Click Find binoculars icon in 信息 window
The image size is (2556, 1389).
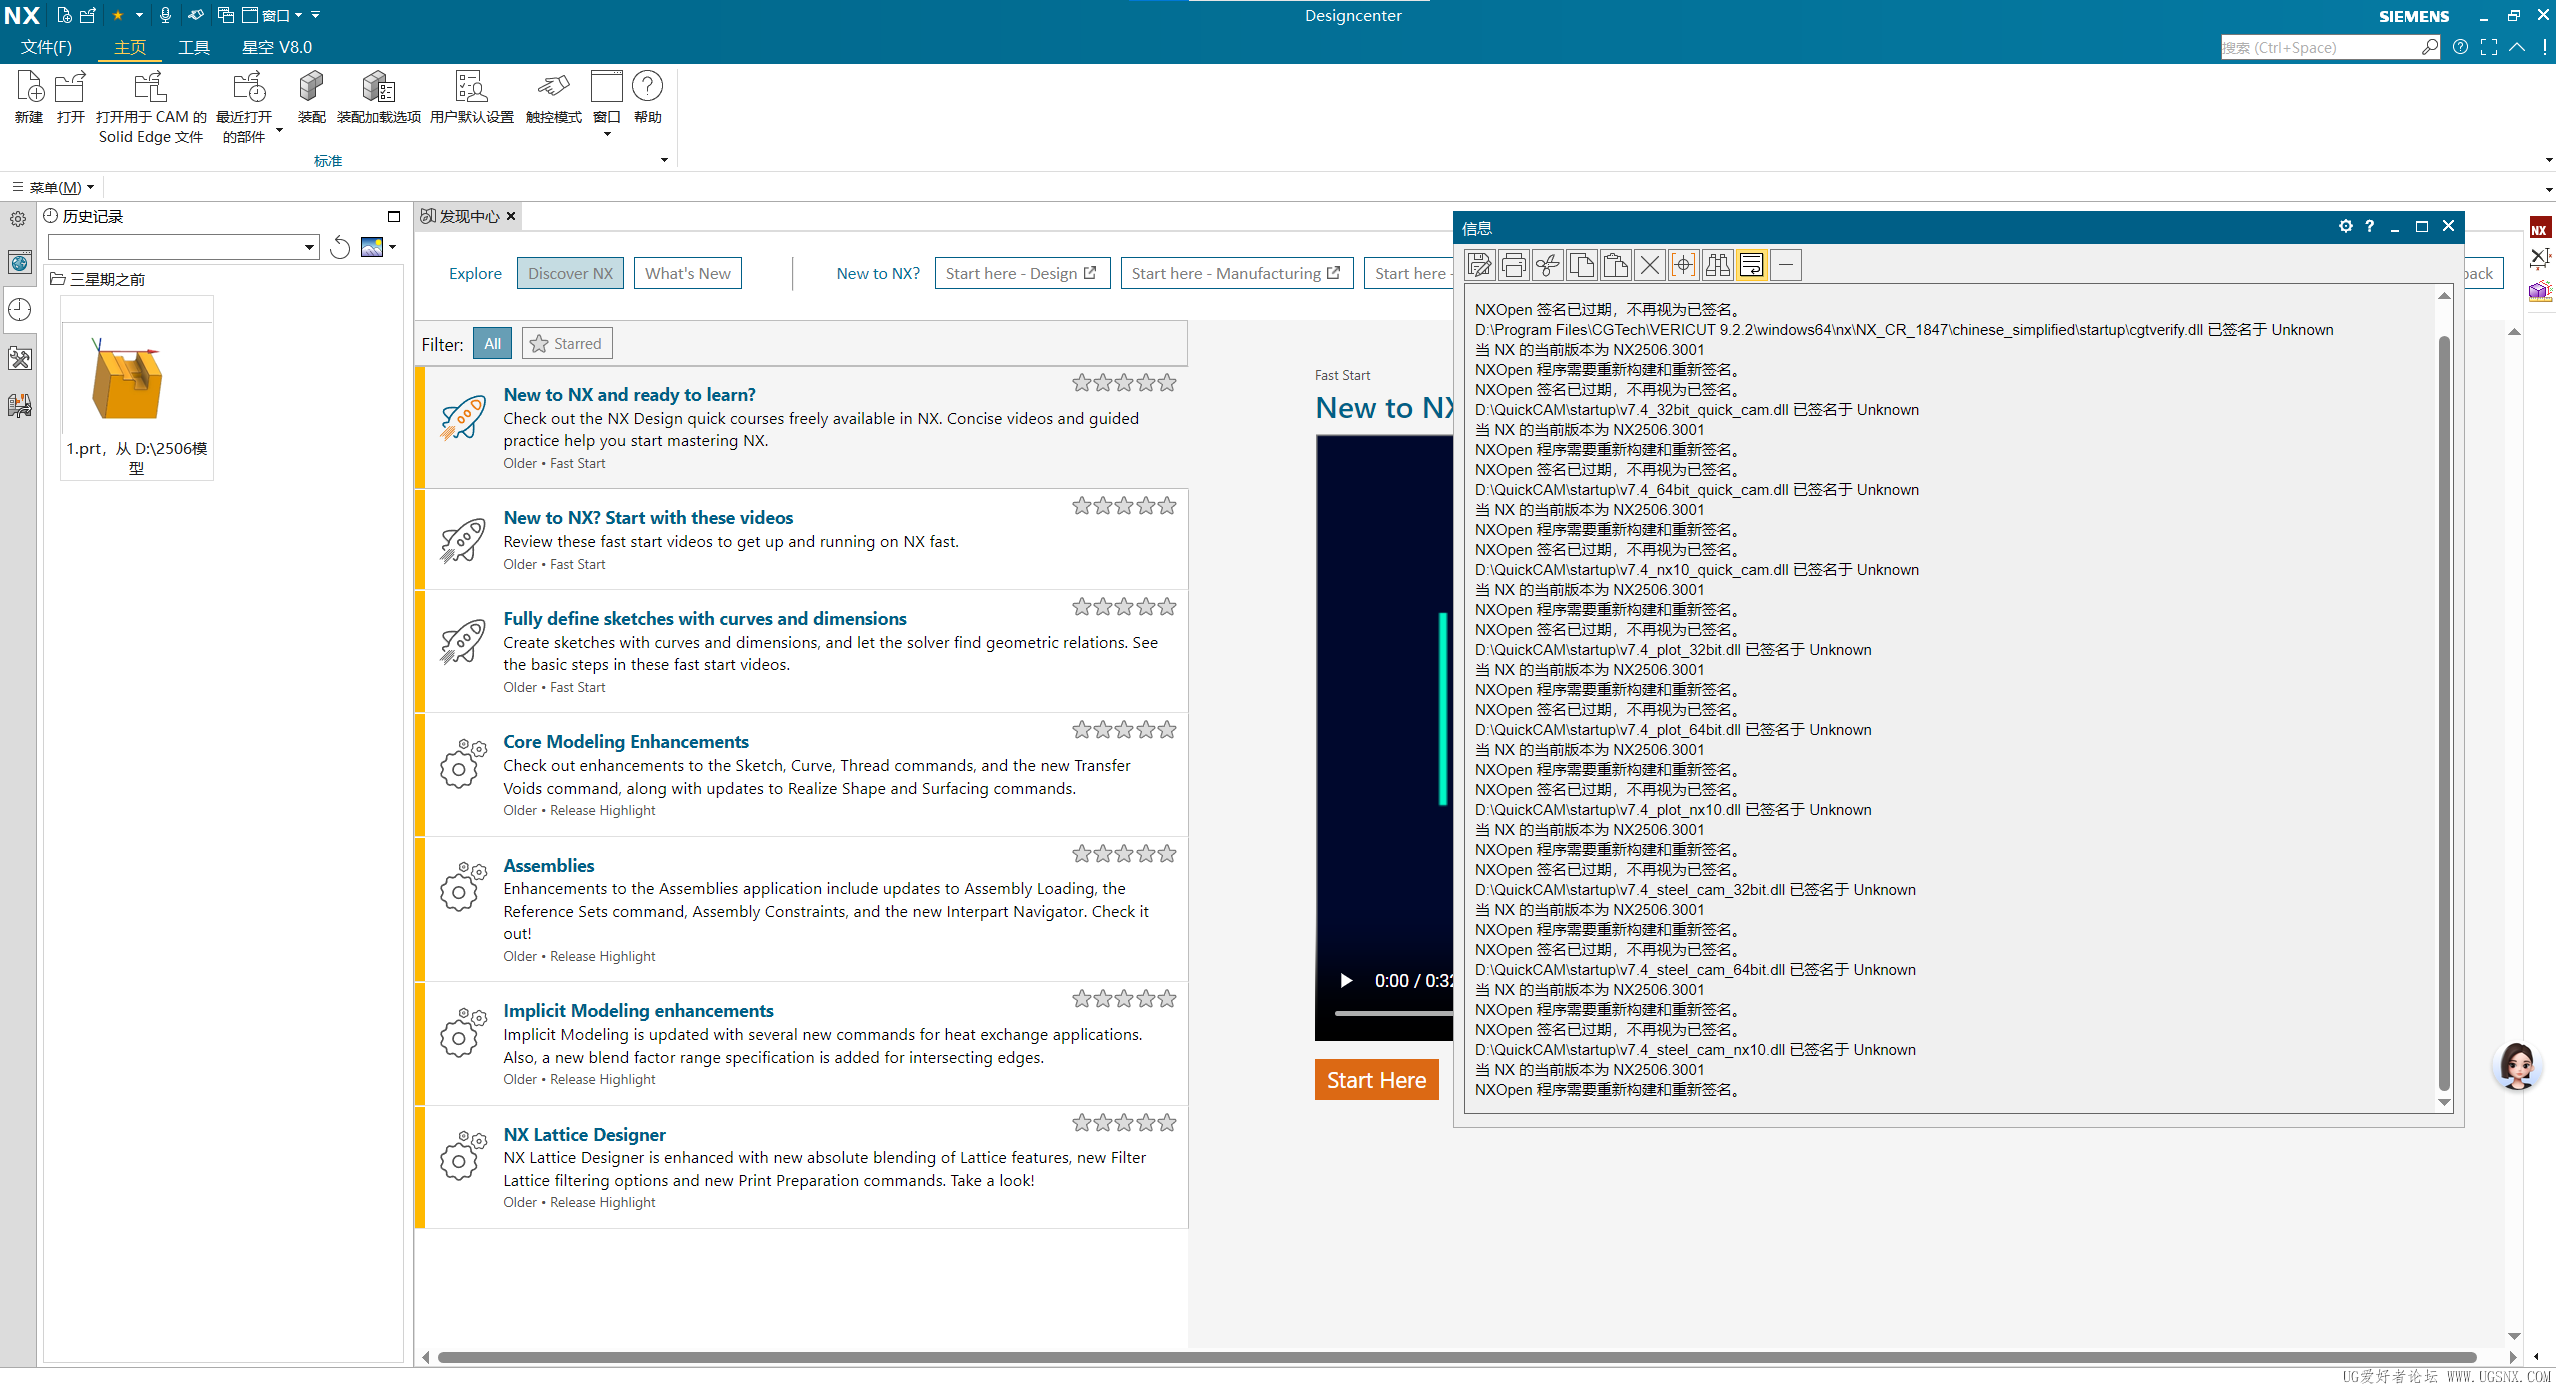tap(1718, 265)
